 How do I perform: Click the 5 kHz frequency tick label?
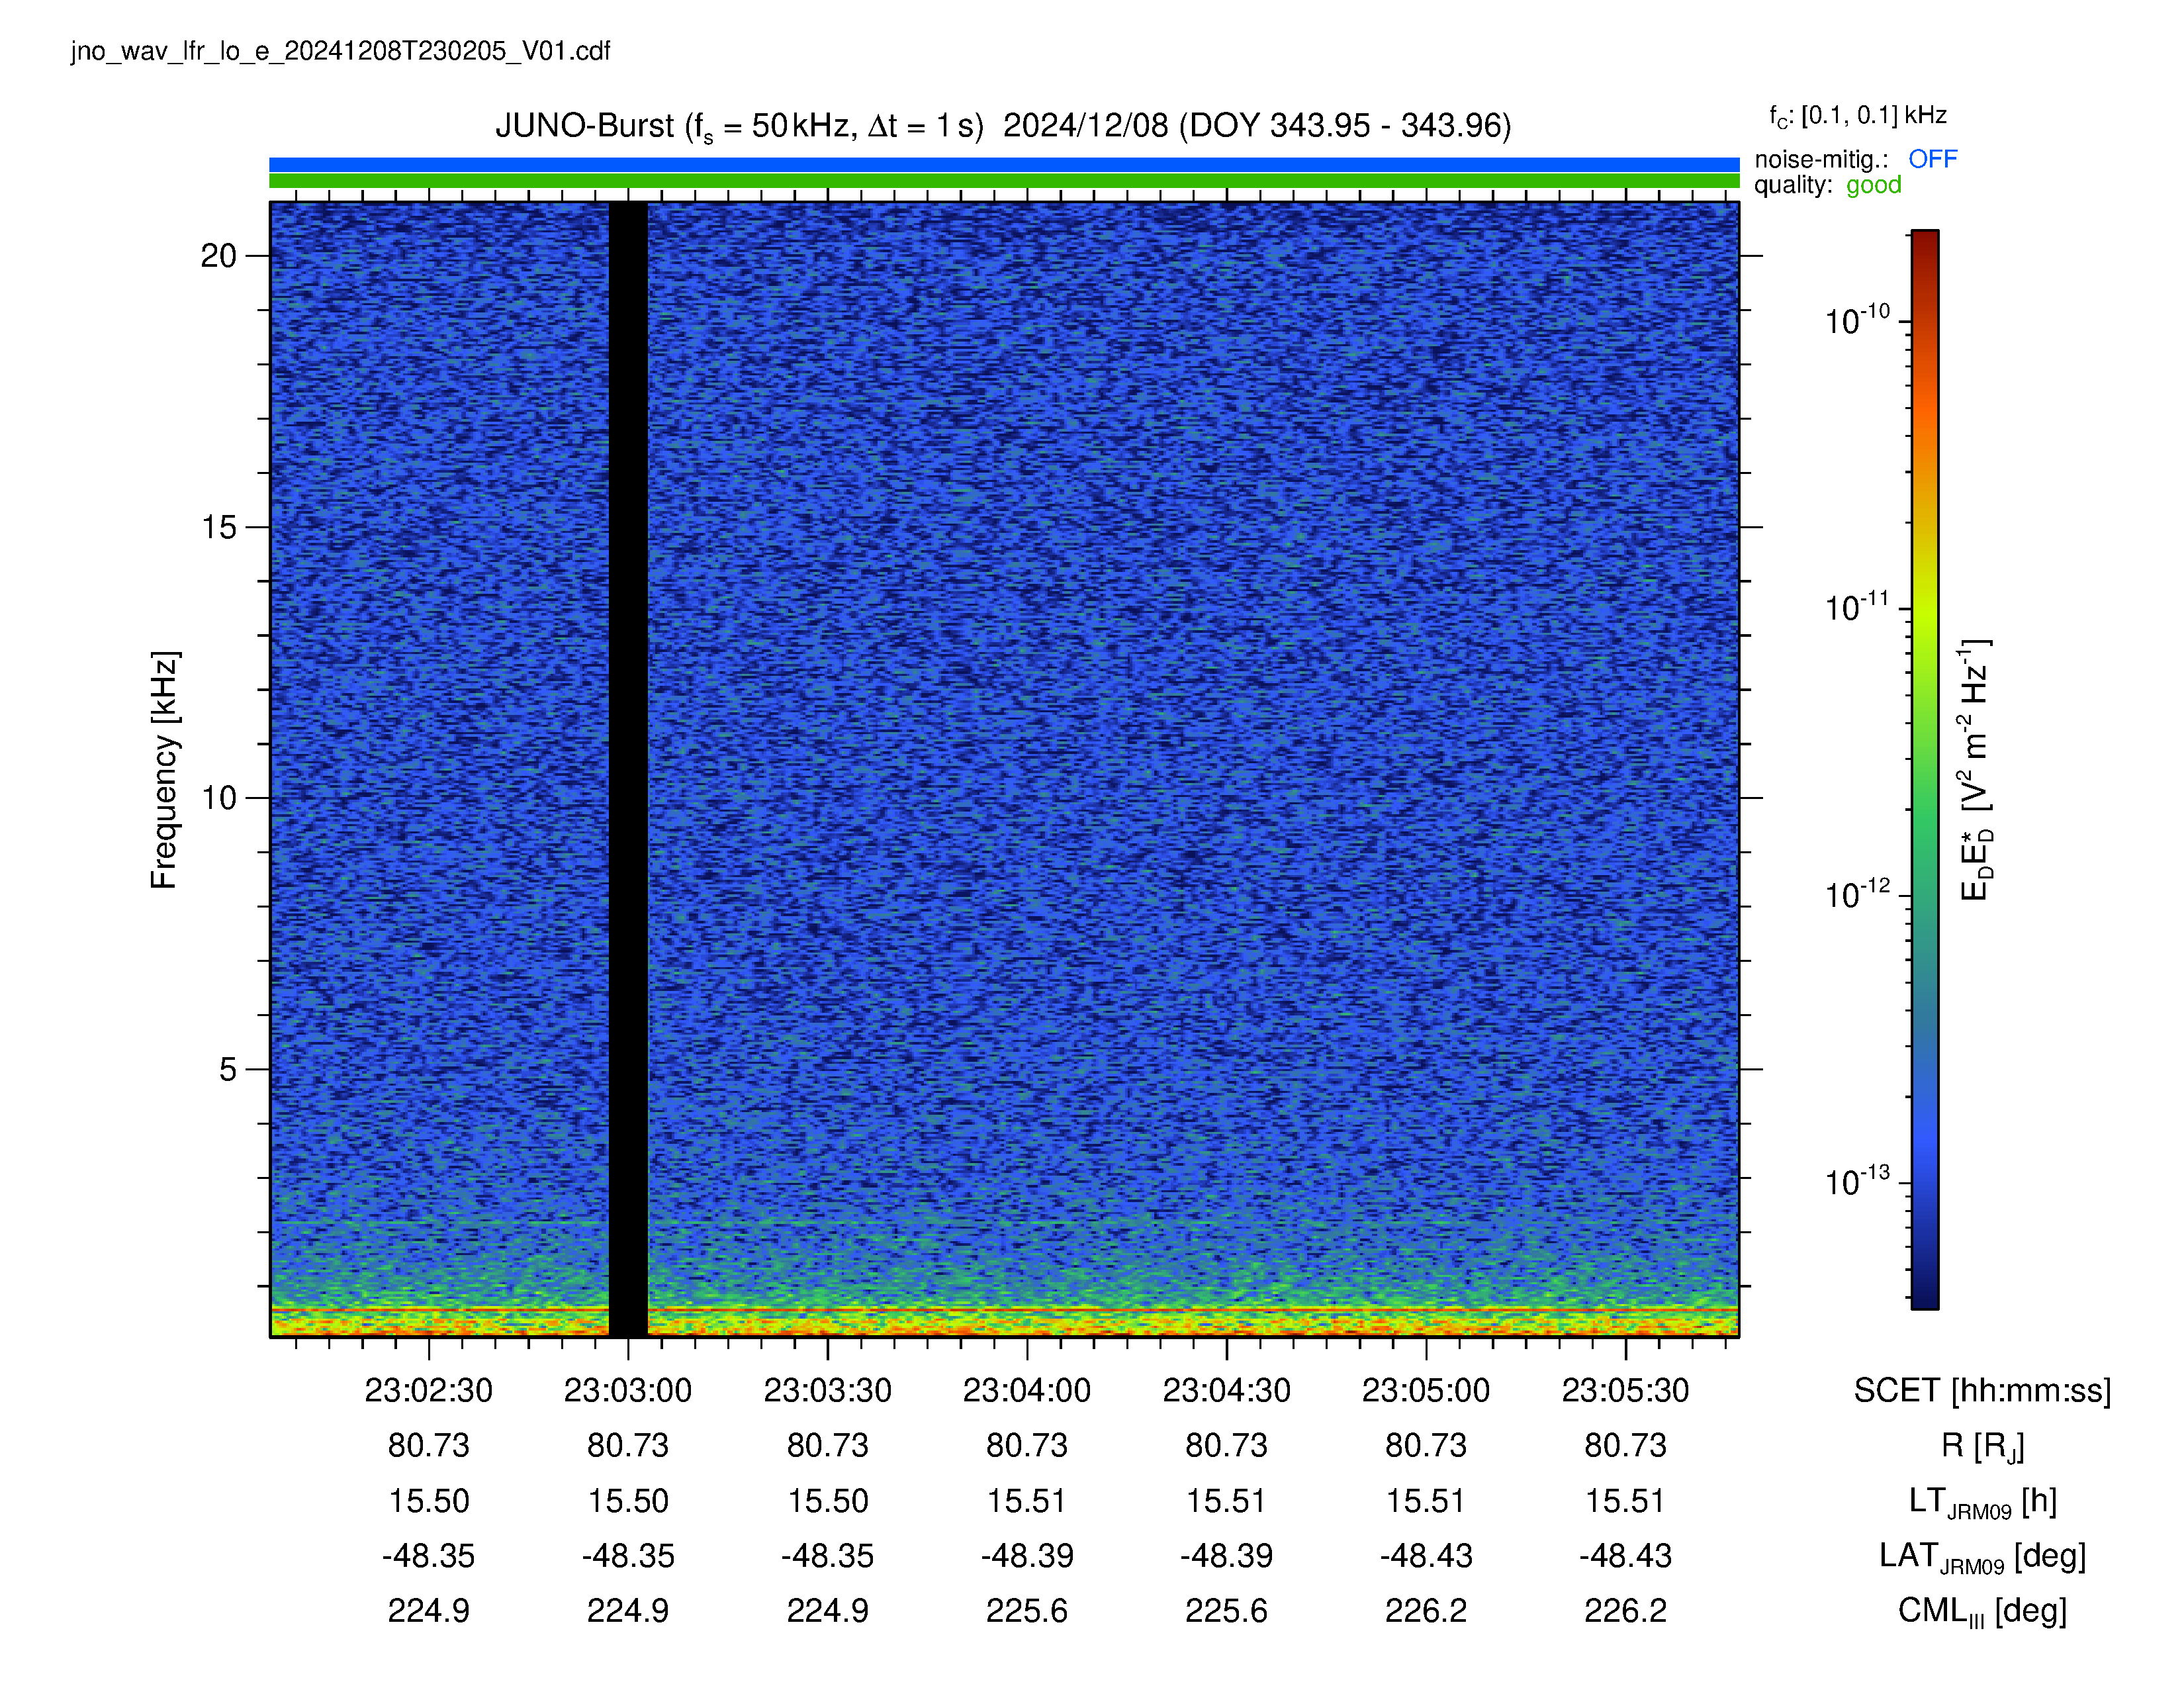228,1069
